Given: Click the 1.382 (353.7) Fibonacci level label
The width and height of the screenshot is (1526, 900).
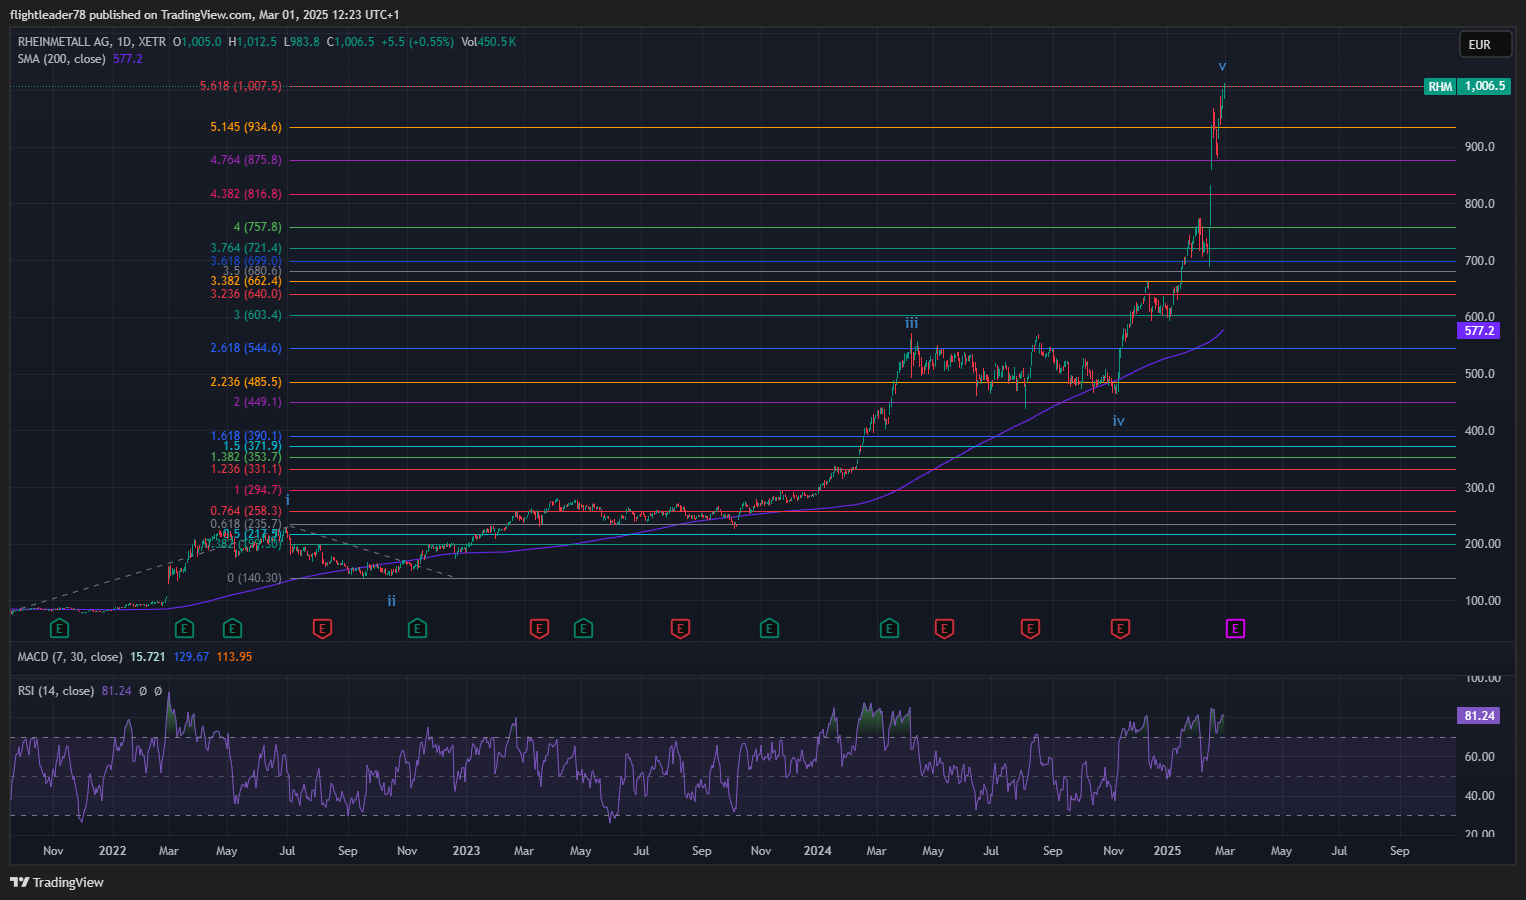Looking at the screenshot, I should tap(246, 457).
